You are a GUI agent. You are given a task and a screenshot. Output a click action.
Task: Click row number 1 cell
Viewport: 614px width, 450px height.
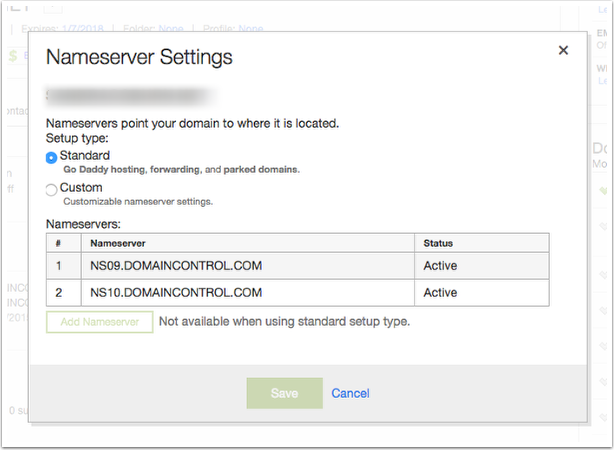point(64,266)
